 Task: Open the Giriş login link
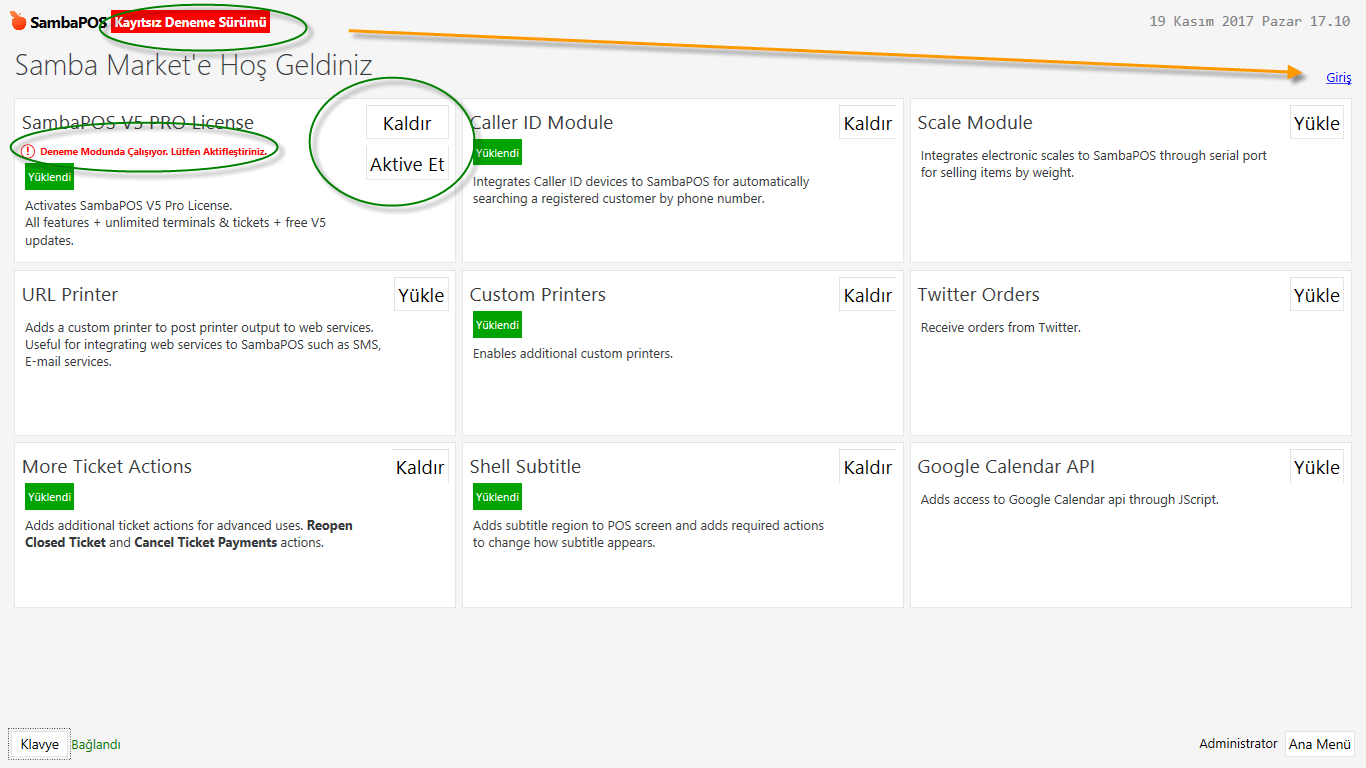tap(1338, 78)
